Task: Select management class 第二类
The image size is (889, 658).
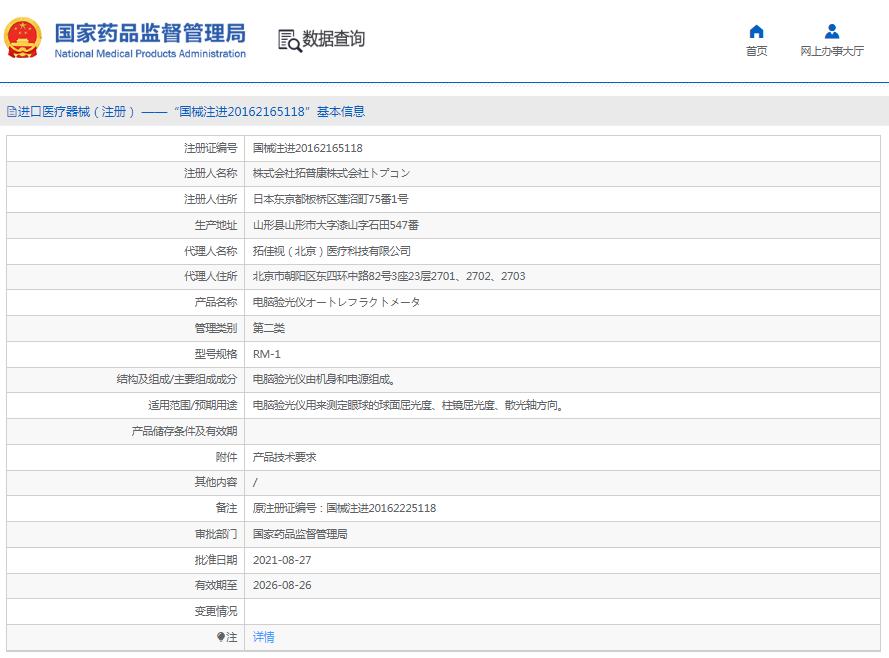Action: pos(269,328)
